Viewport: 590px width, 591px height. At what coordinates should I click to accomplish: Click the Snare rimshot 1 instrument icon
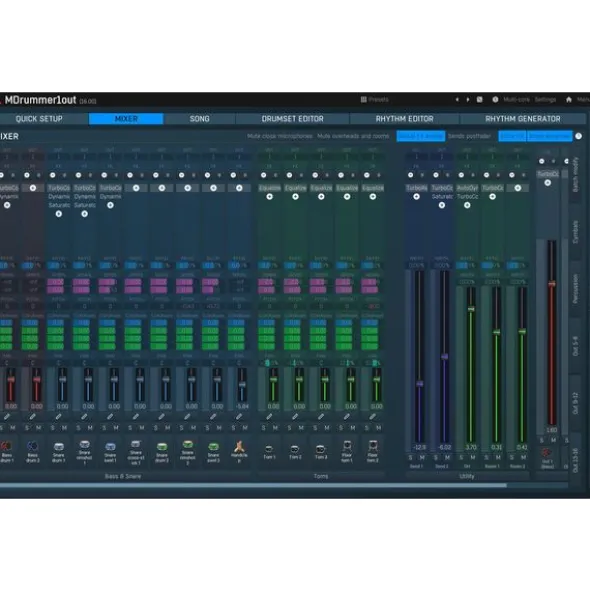[84, 444]
